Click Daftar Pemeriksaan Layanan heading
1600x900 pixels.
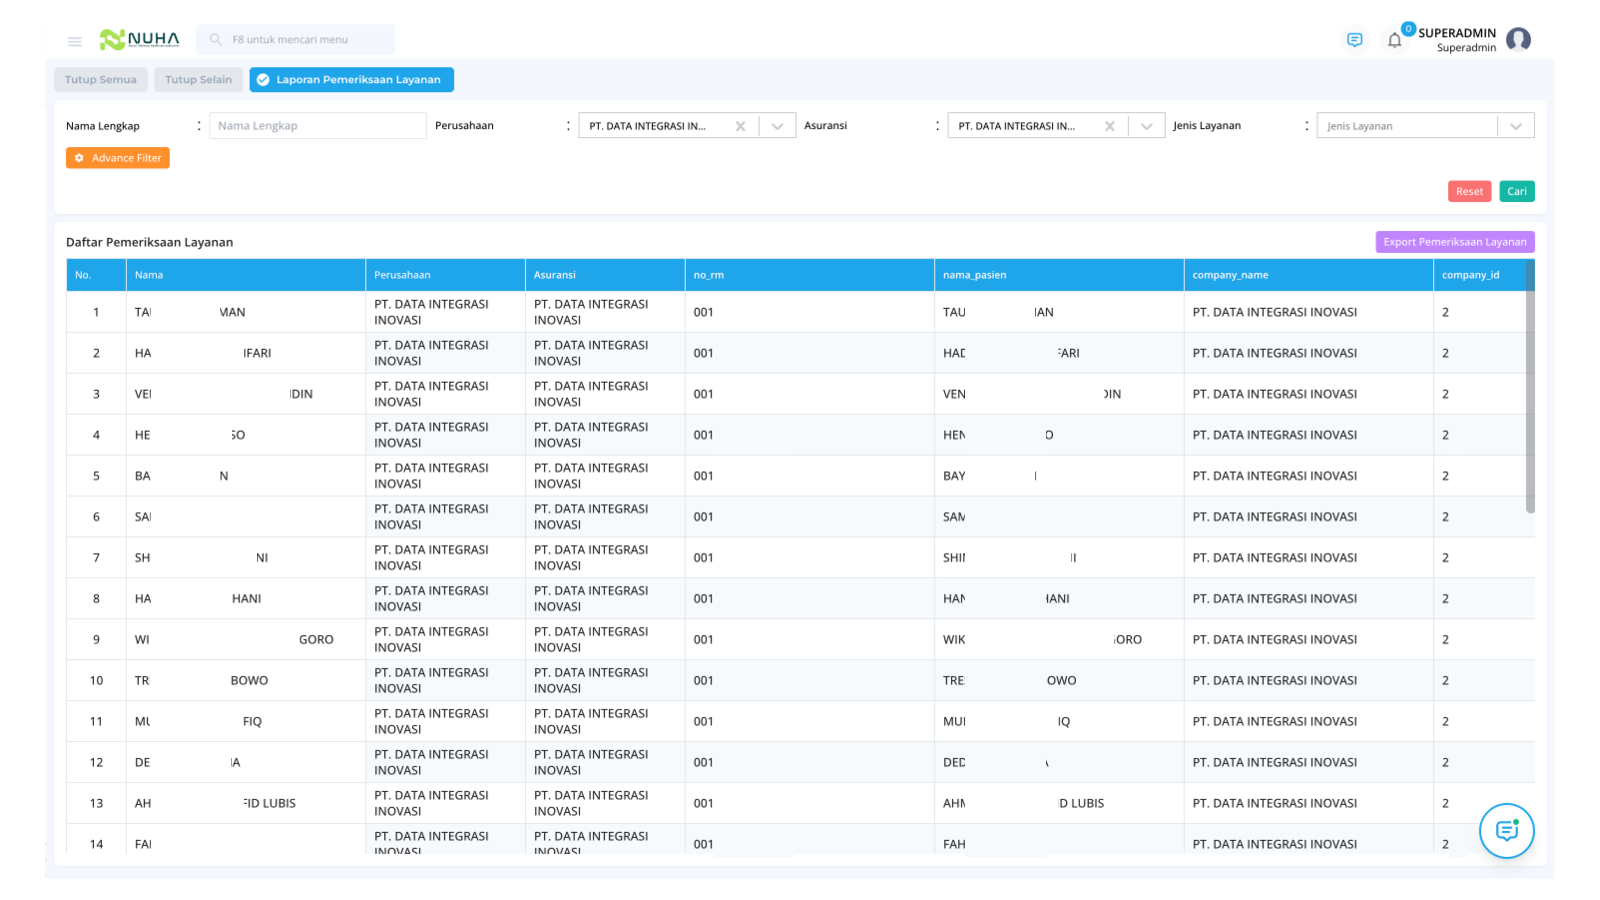coord(149,242)
